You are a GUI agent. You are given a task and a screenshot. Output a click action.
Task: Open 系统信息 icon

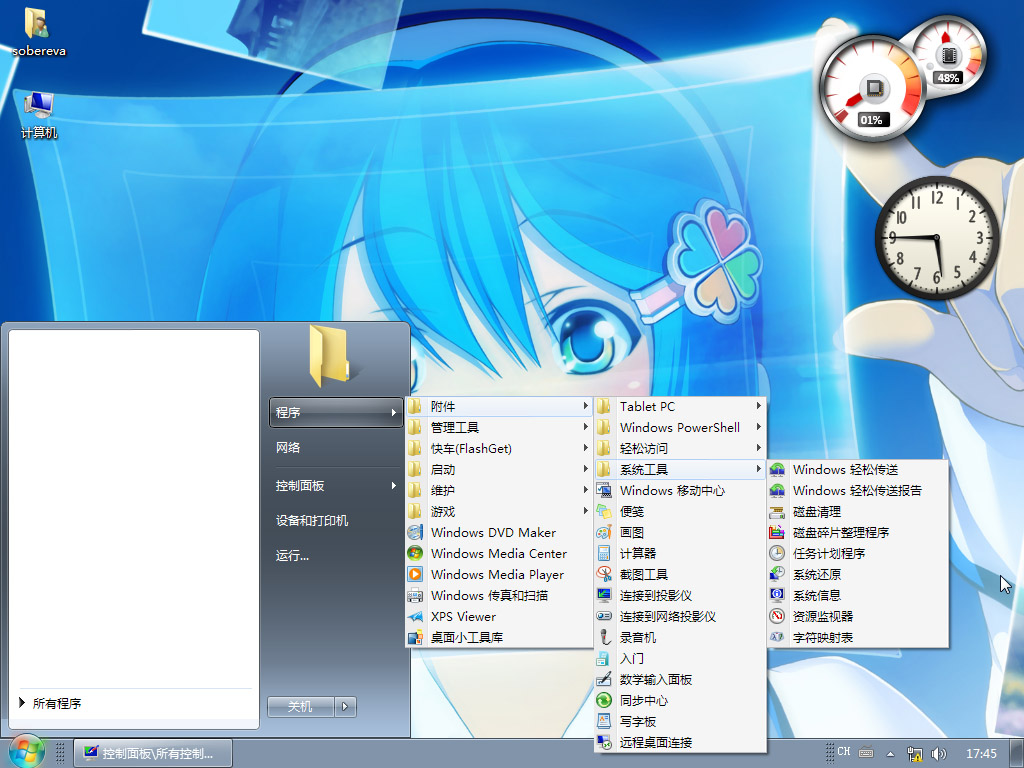(777, 595)
